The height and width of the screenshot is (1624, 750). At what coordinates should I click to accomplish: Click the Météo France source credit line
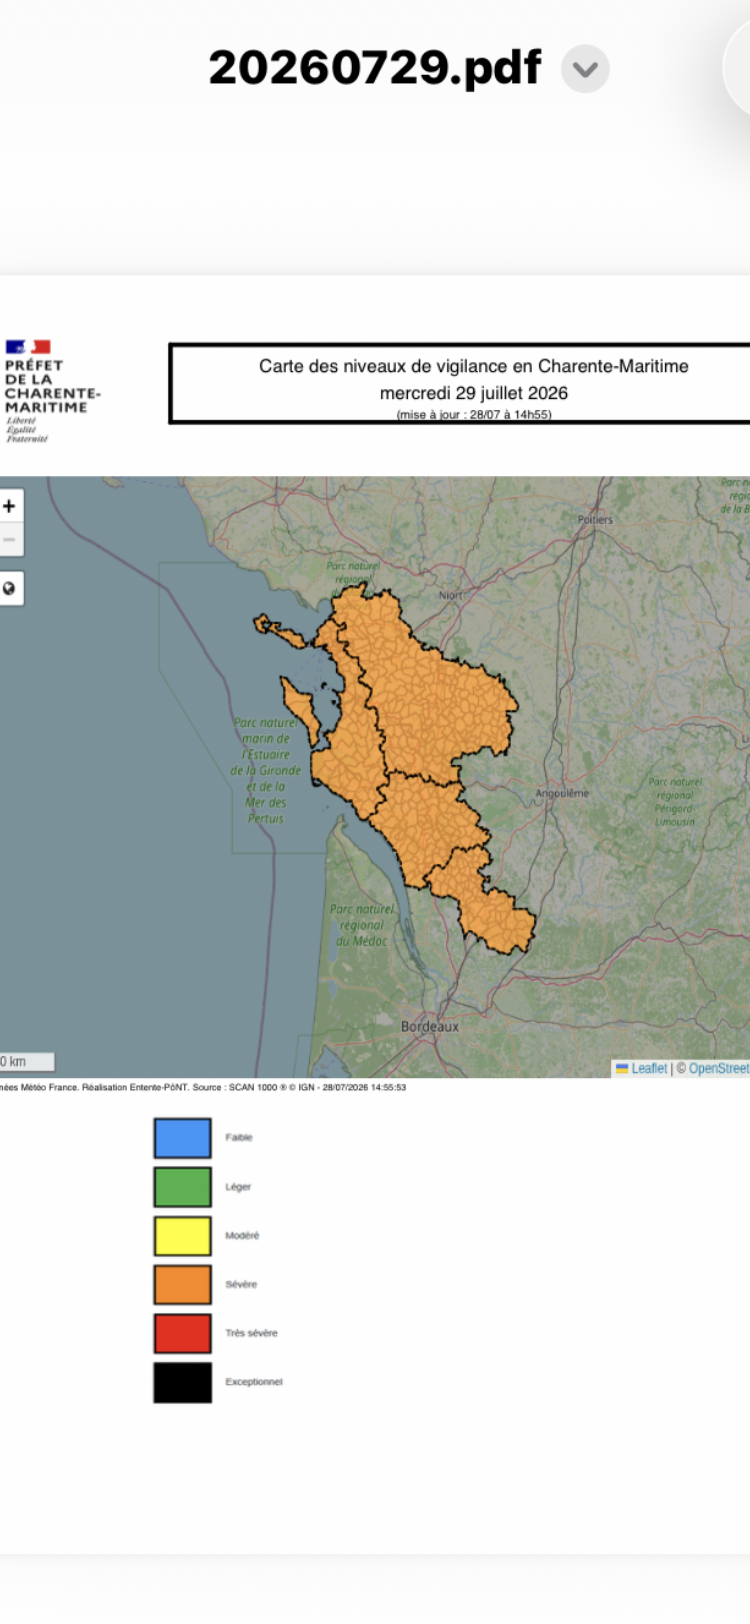tap(203, 1087)
